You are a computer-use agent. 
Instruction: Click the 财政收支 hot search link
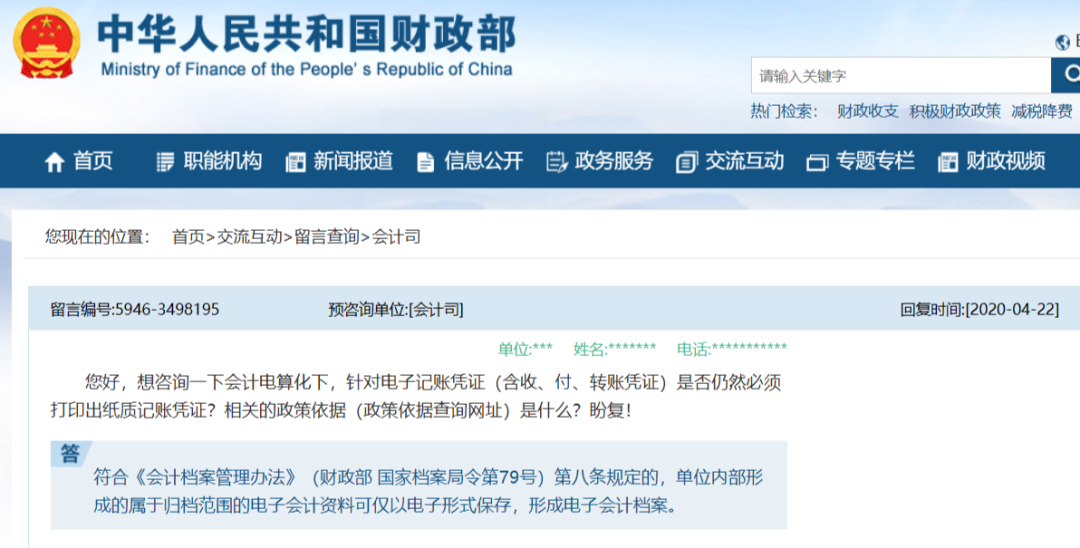868,111
